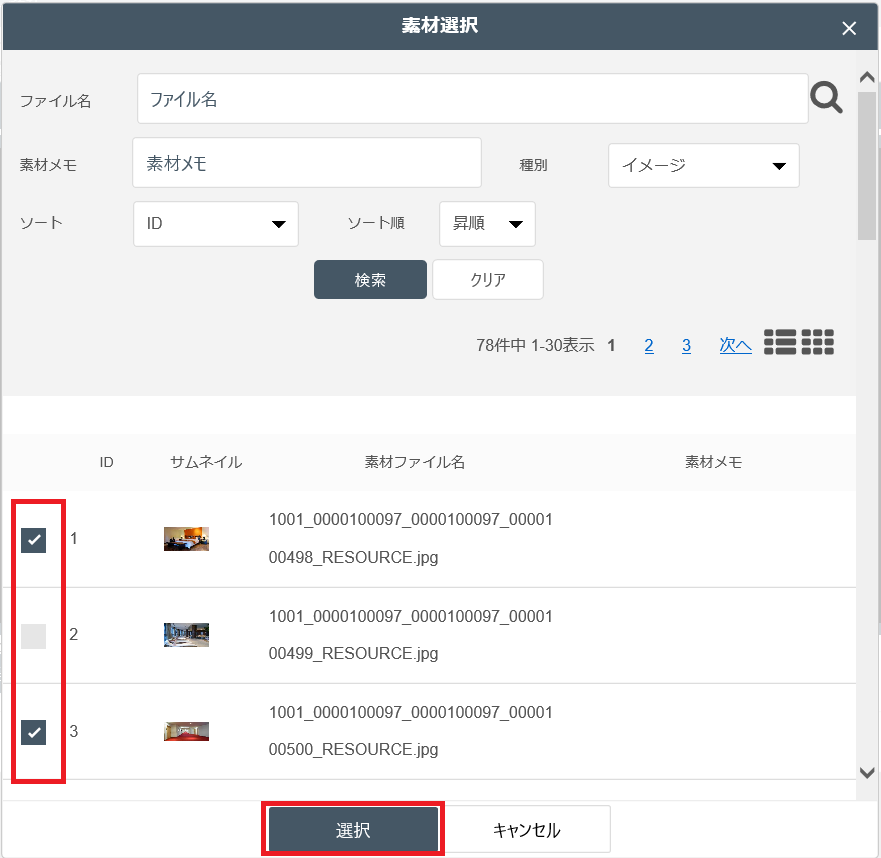Viewport: 881px width, 858px height.
Task: Close the 素材選択 dialog
Action: point(849,28)
